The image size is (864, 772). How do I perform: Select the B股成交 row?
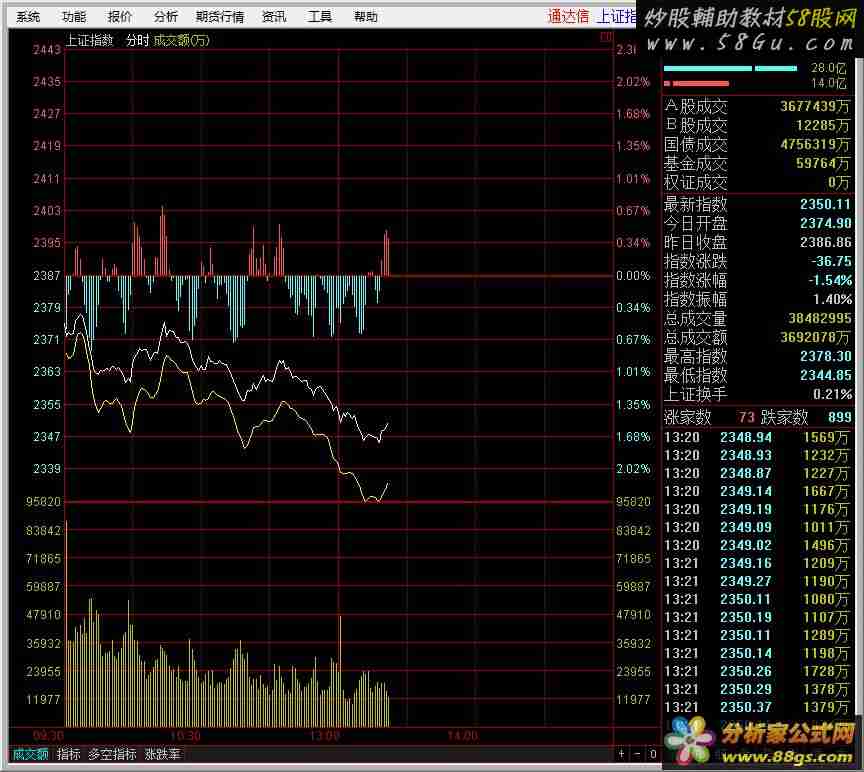click(757, 126)
